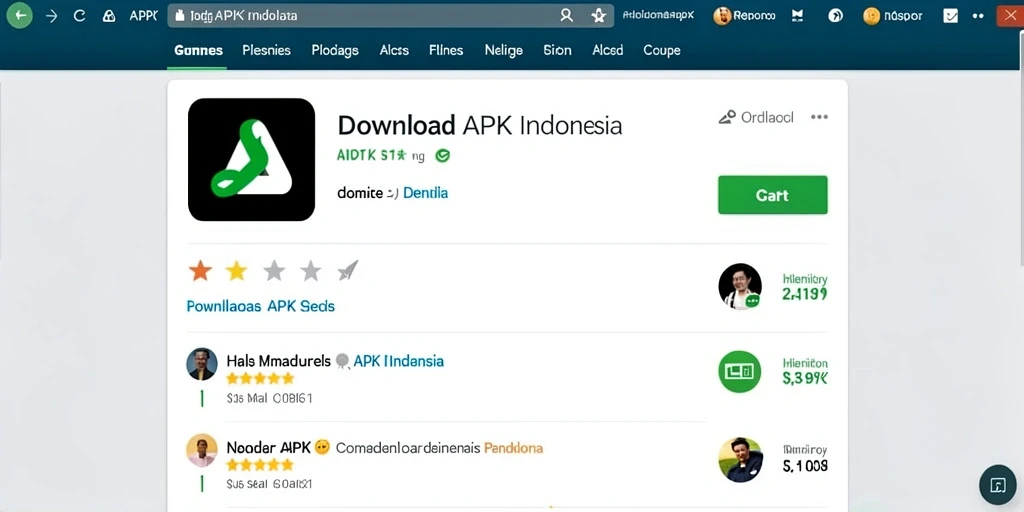The height and width of the screenshot is (512, 1024).
Task: Click the Hals Mmadurels reviewer name
Action: tap(279, 360)
